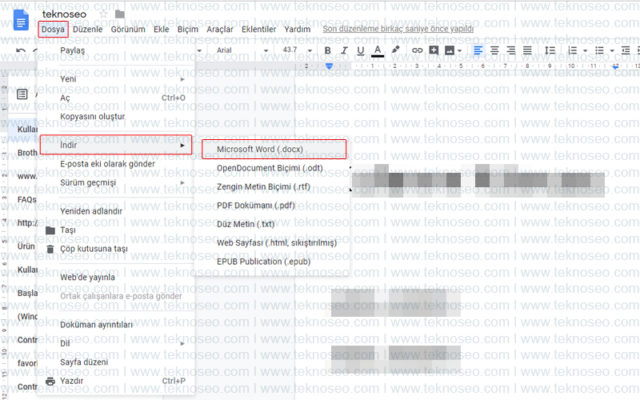The height and width of the screenshot is (400, 640).
Task: Expand the İndir submenu
Action: [116, 145]
